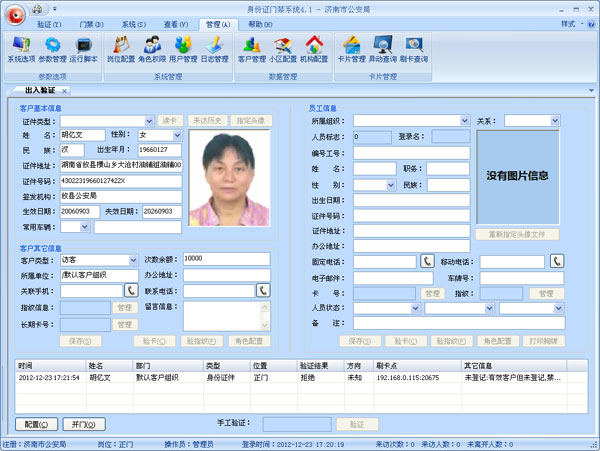Click phone icon next to 关联手机
600x451 pixels.
click(x=131, y=290)
